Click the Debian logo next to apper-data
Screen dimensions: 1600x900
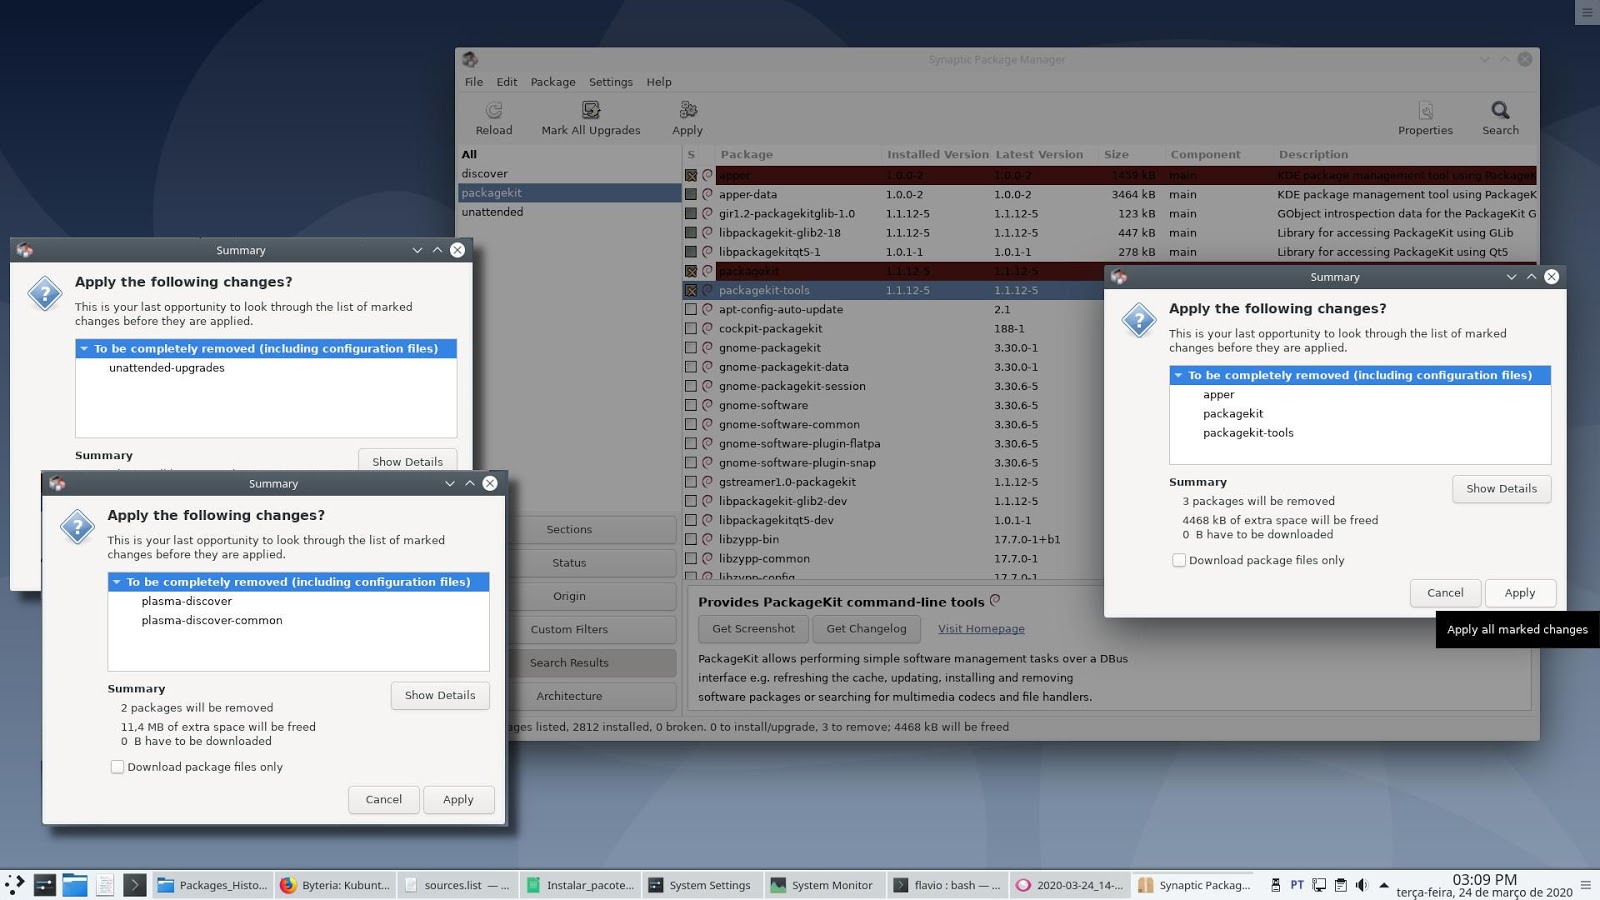point(707,194)
